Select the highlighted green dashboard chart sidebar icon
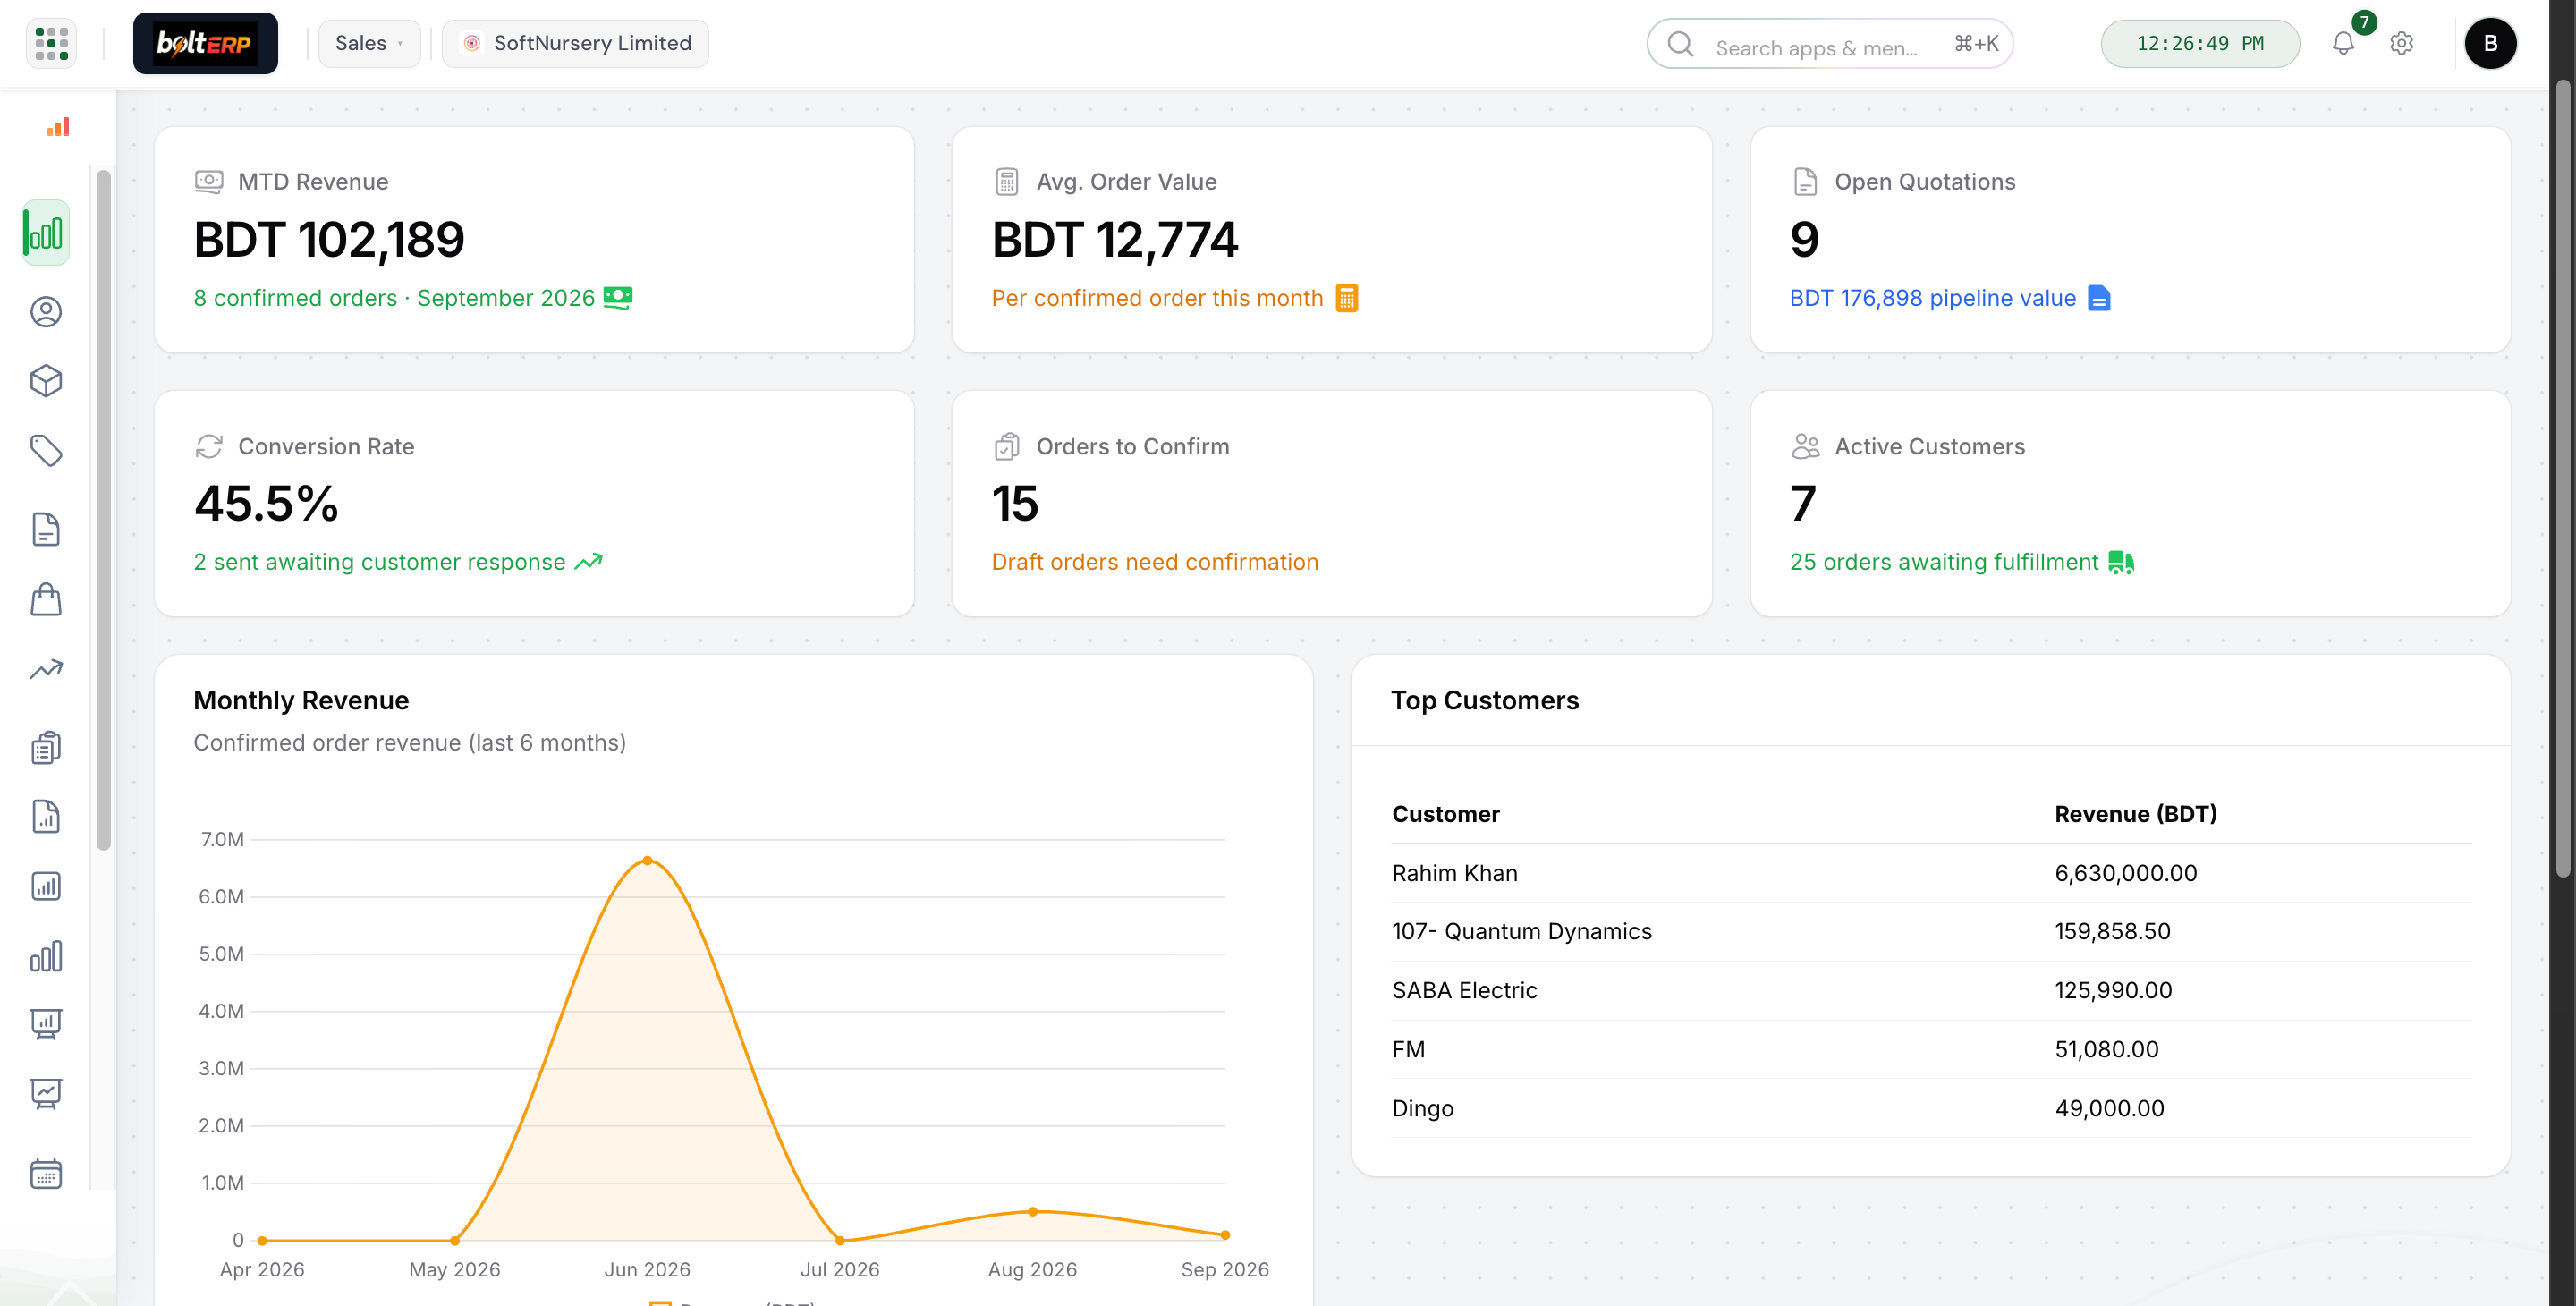The image size is (2576, 1306). pos(46,233)
